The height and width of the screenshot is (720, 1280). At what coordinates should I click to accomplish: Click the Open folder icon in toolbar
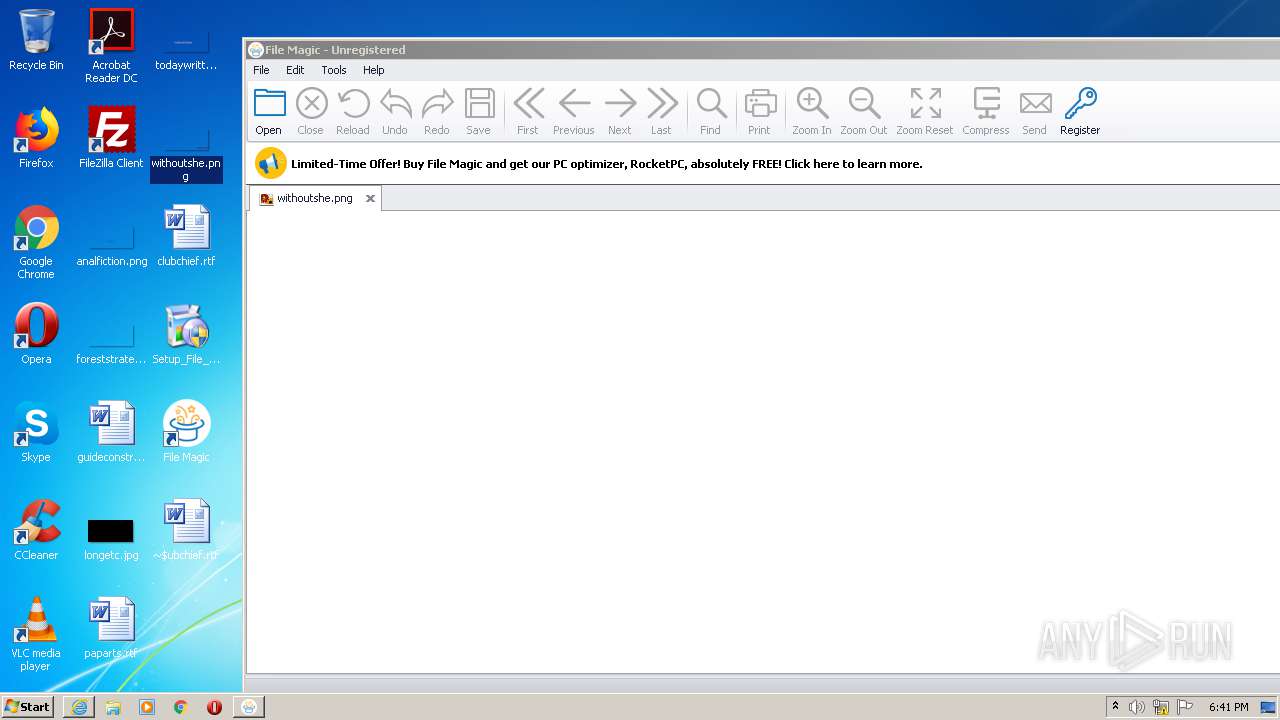pyautogui.click(x=269, y=103)
